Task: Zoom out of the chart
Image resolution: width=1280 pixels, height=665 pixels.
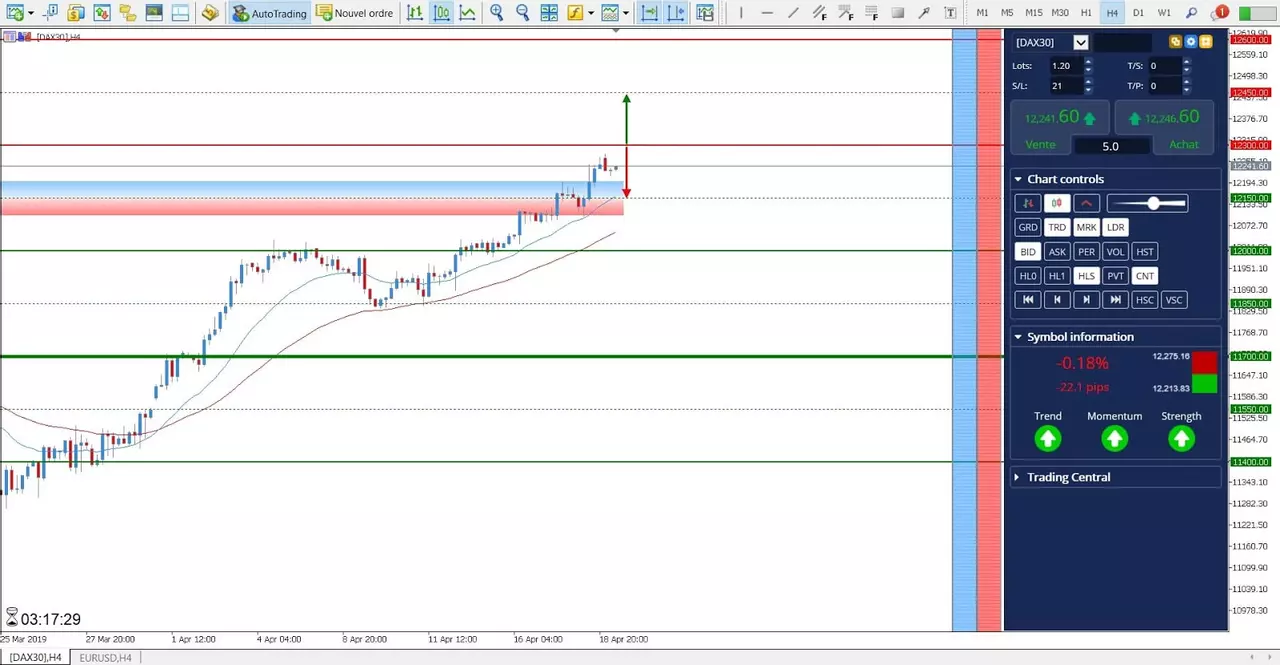Action: [x=522, y=13]
